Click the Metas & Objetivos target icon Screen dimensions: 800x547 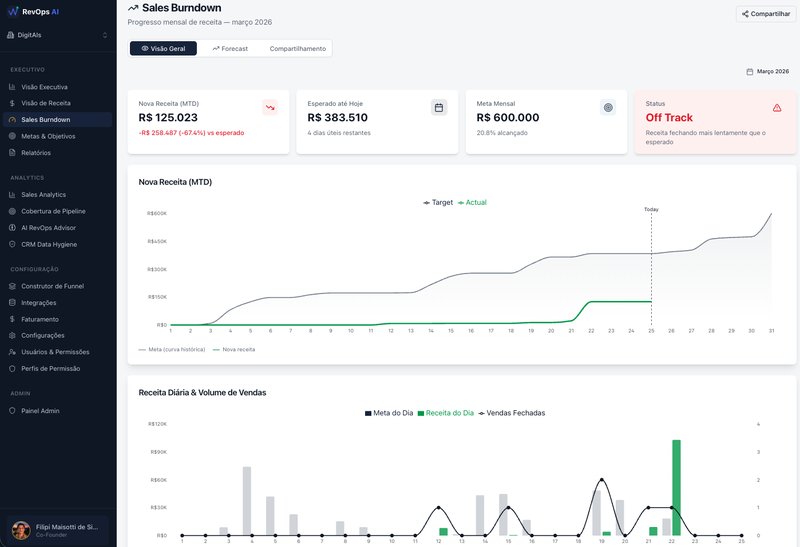click(x=12, y=136)
